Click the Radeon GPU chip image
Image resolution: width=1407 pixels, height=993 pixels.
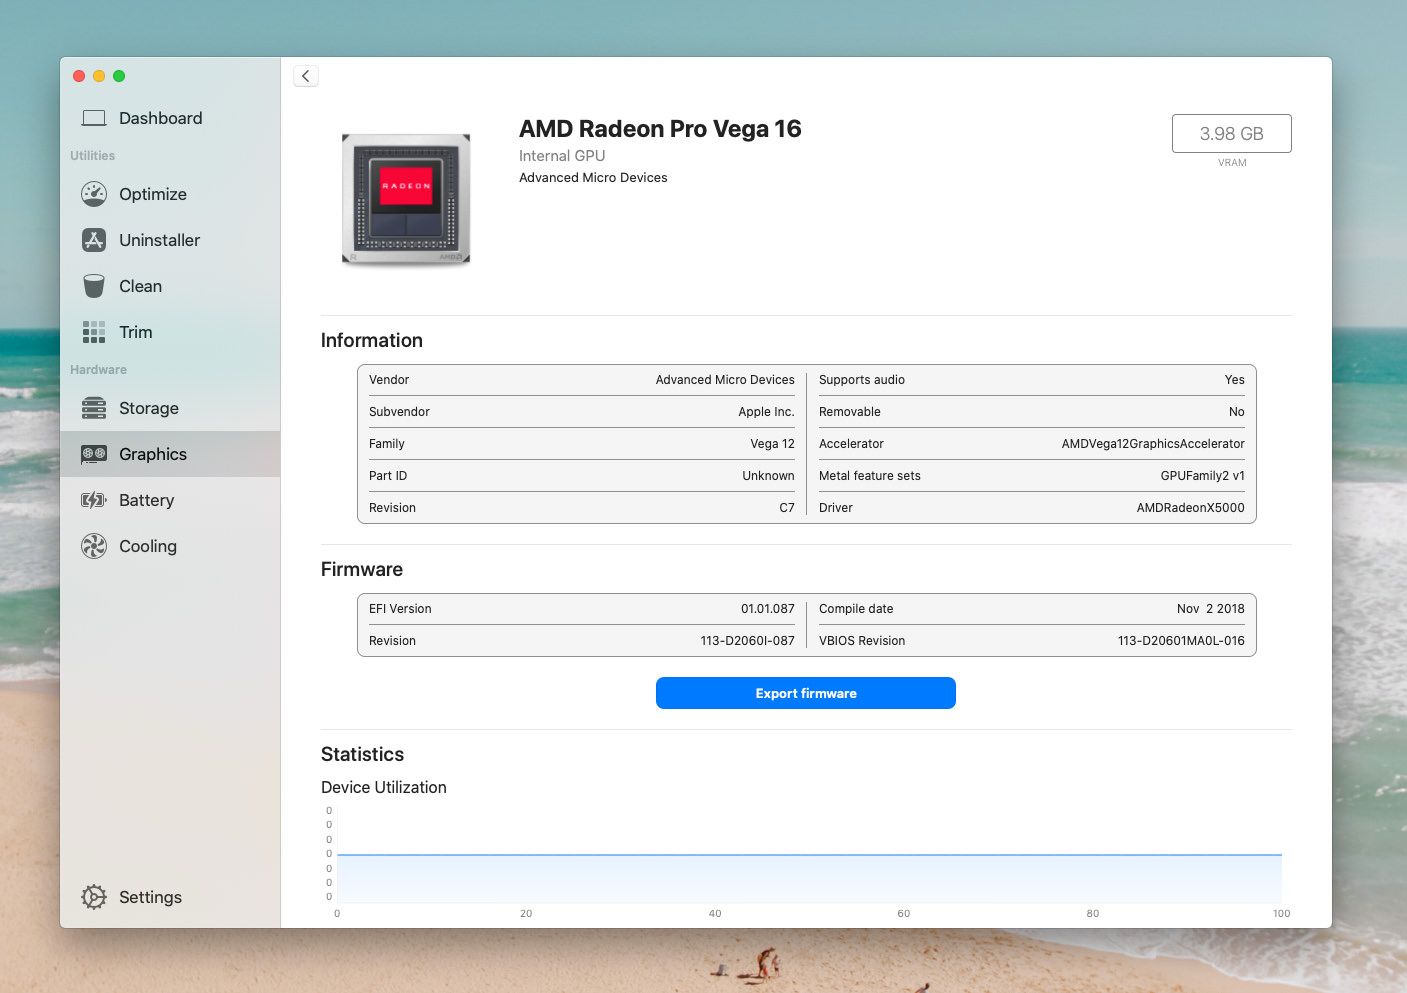tap(406, 199)
